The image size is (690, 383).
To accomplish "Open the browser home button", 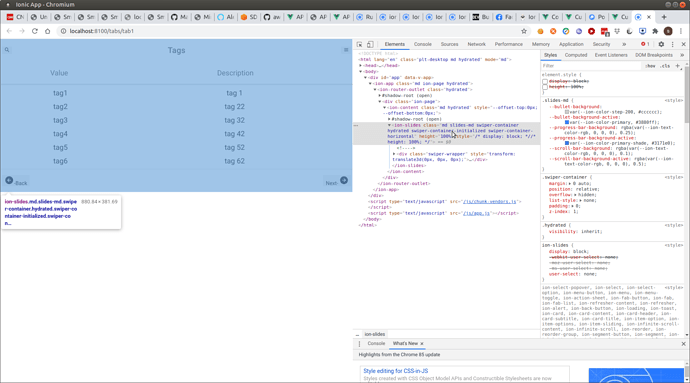I will (x=48, y=31).
